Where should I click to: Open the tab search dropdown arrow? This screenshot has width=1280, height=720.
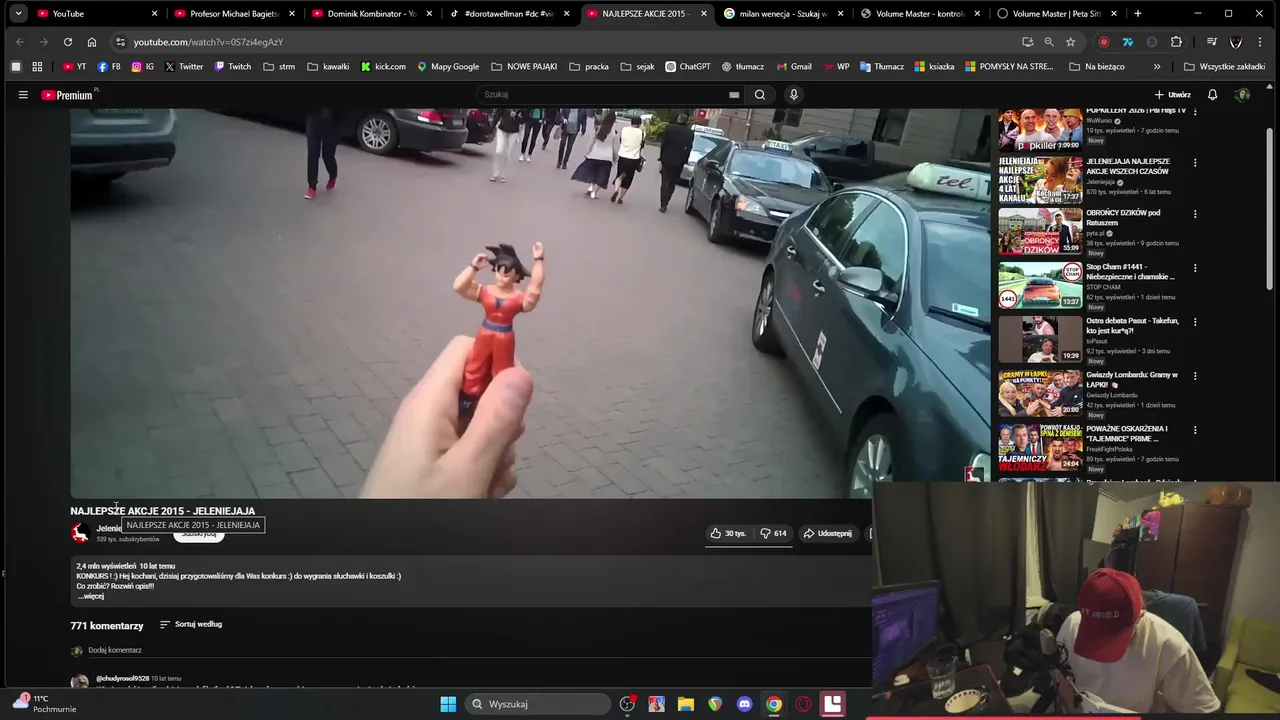18,14
